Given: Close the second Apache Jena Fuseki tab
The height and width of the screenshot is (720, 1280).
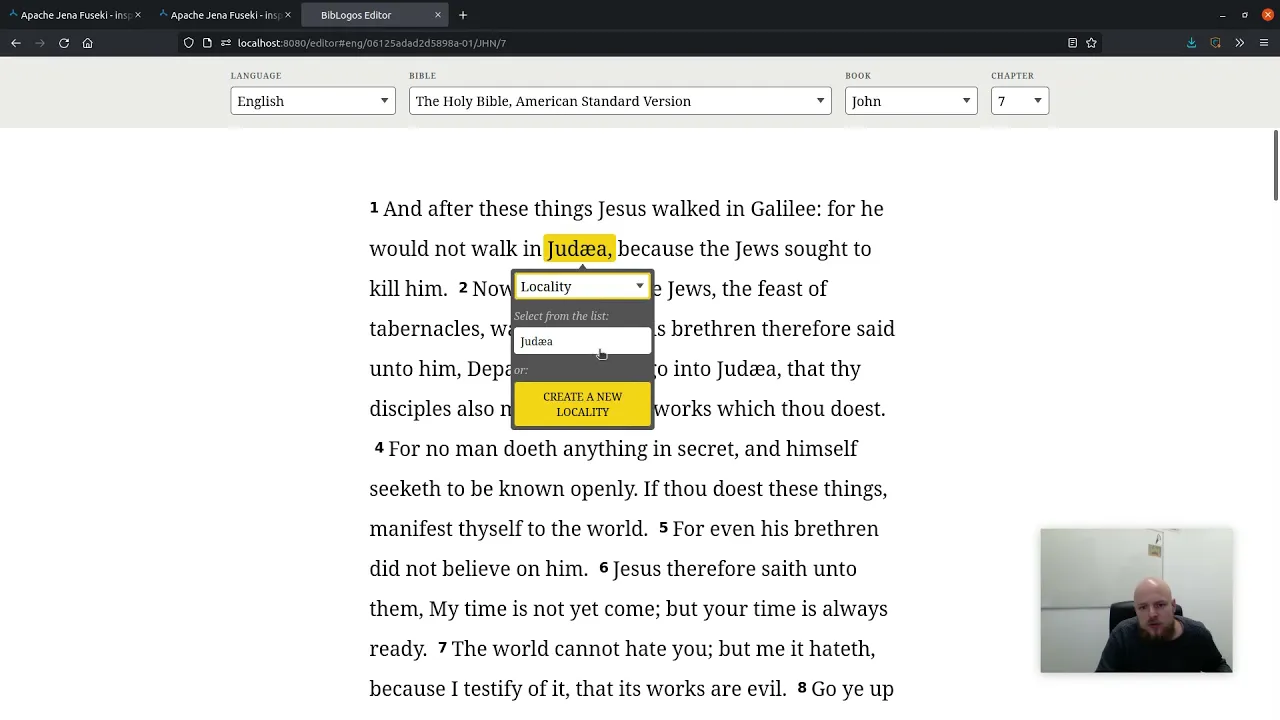Looking at the screenshot, I should tap(287, 15).
